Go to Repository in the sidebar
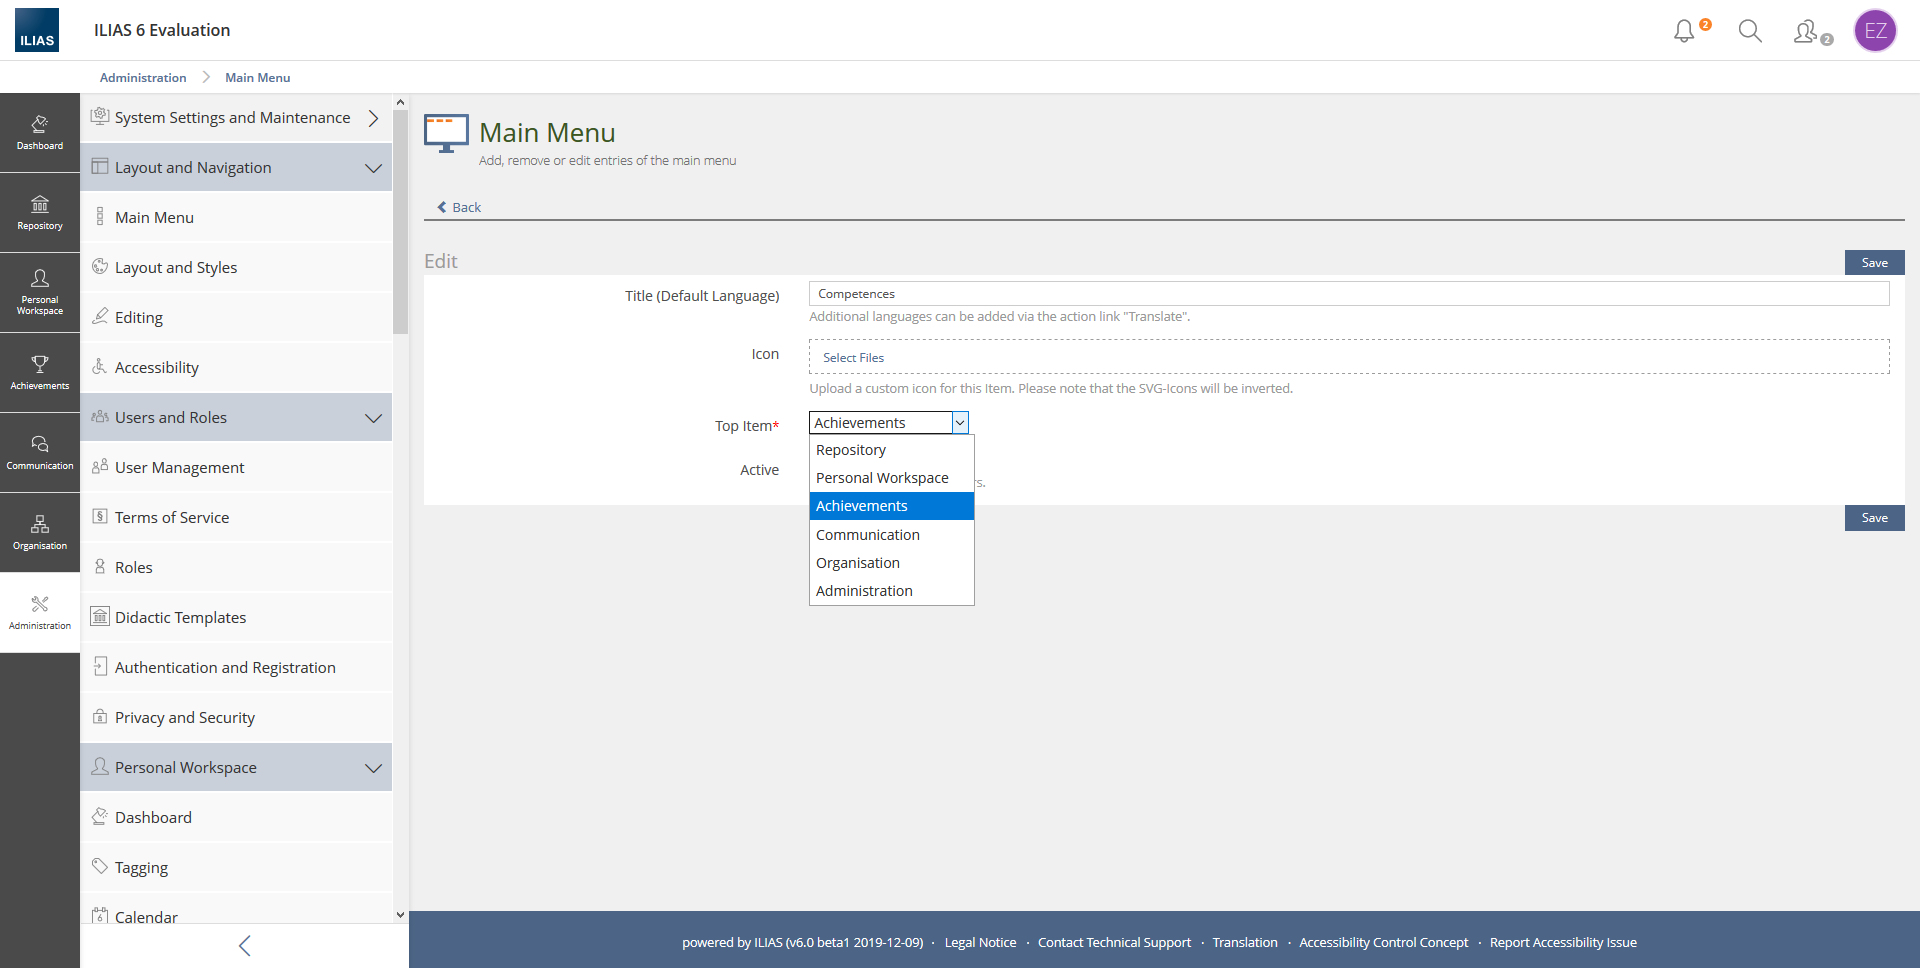The width and height of the screenshot is (1920, 968). pos(40,212)
